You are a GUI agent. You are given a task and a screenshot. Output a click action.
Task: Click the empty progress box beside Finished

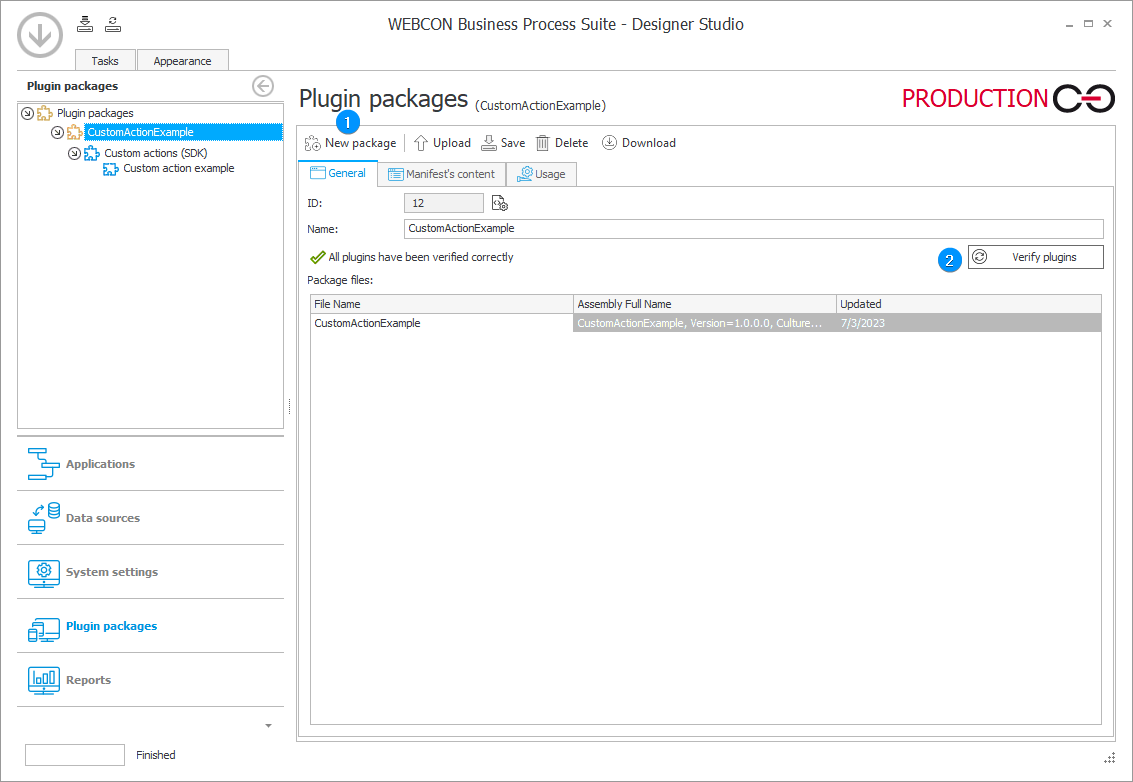click(75, 755)
